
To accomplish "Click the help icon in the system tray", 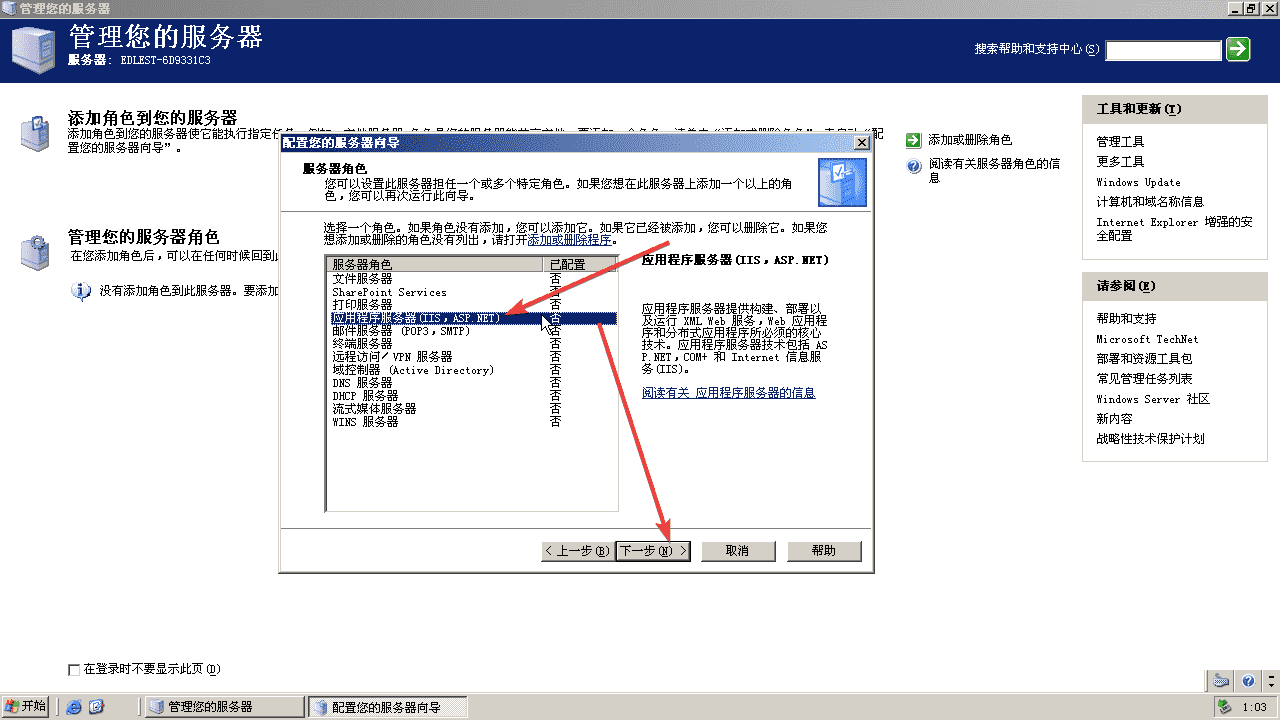I will click(1248, 681).
